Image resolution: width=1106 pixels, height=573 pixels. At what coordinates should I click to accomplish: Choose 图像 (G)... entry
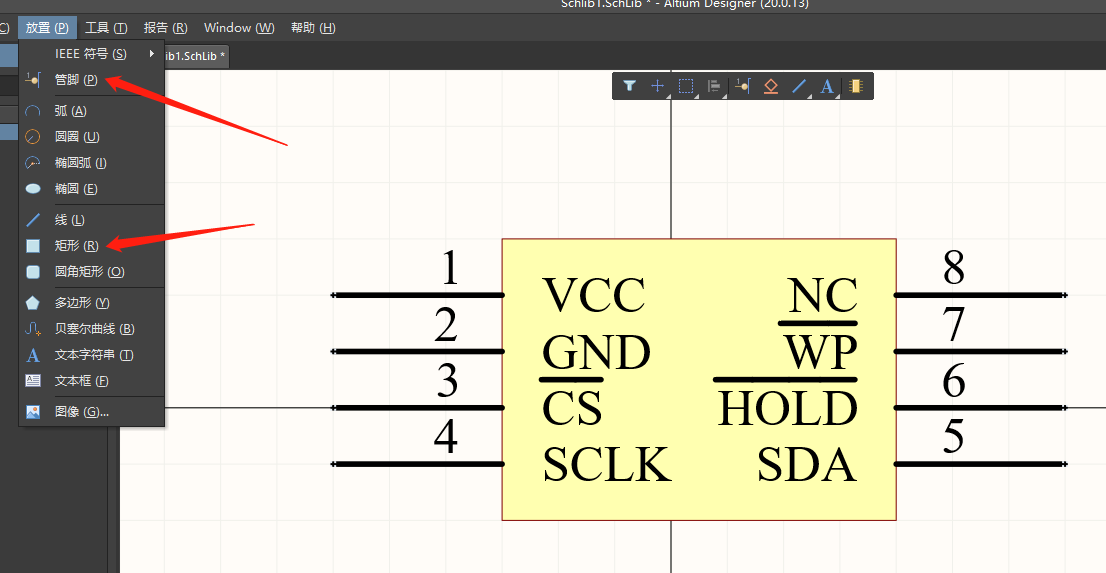click(92, 411)
